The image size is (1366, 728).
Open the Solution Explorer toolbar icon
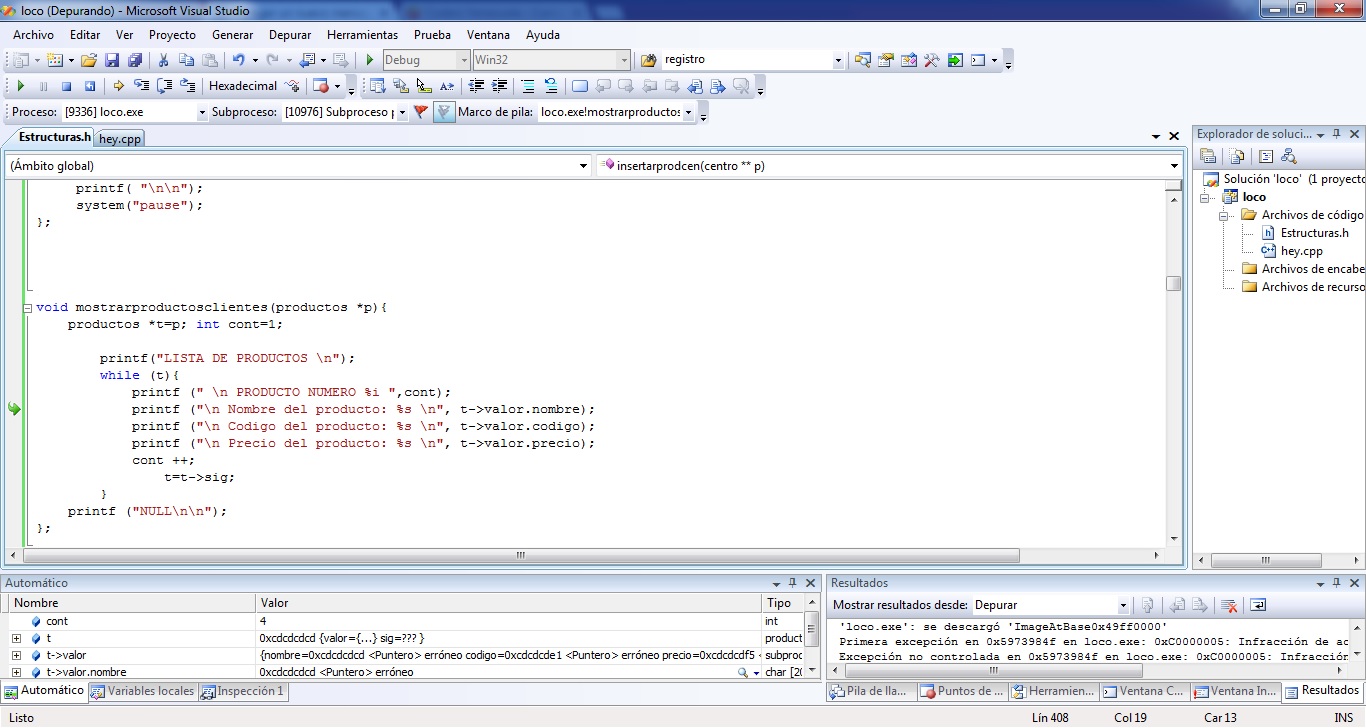pos(862,60)
